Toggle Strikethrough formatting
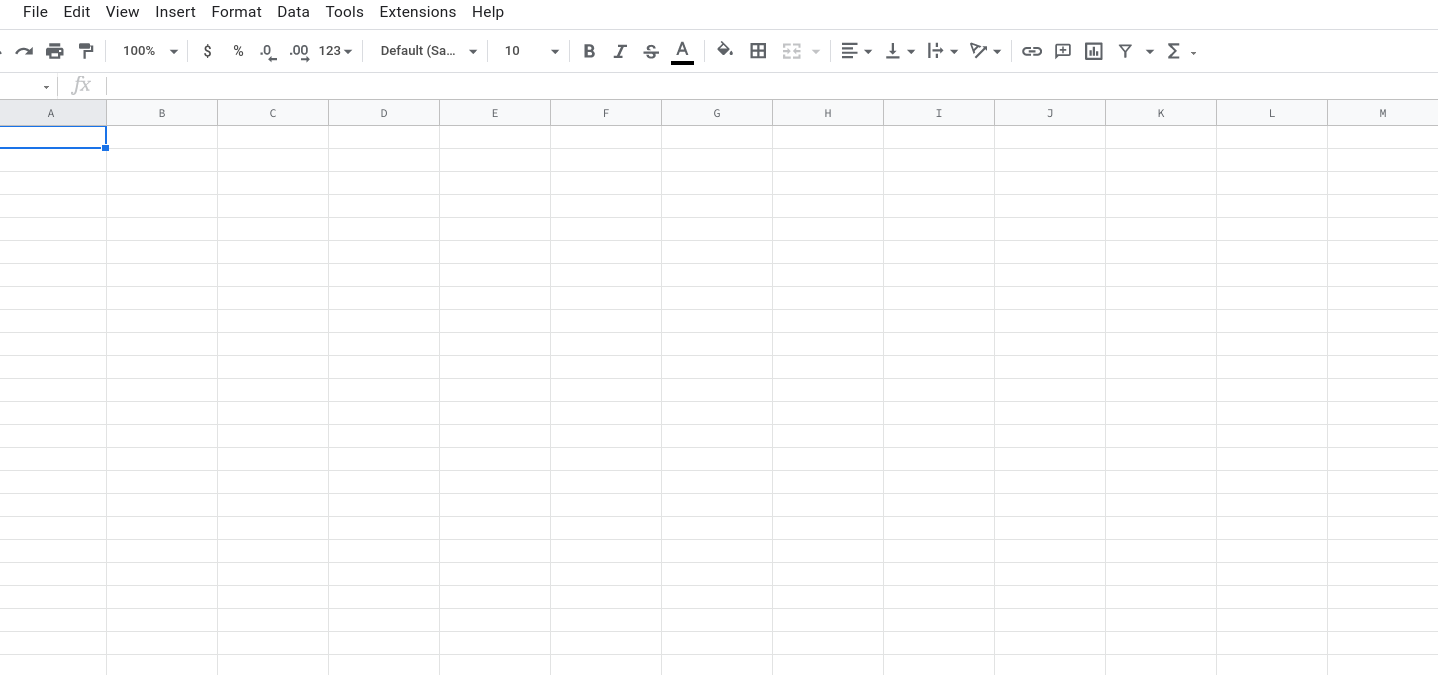 point(651,51)
